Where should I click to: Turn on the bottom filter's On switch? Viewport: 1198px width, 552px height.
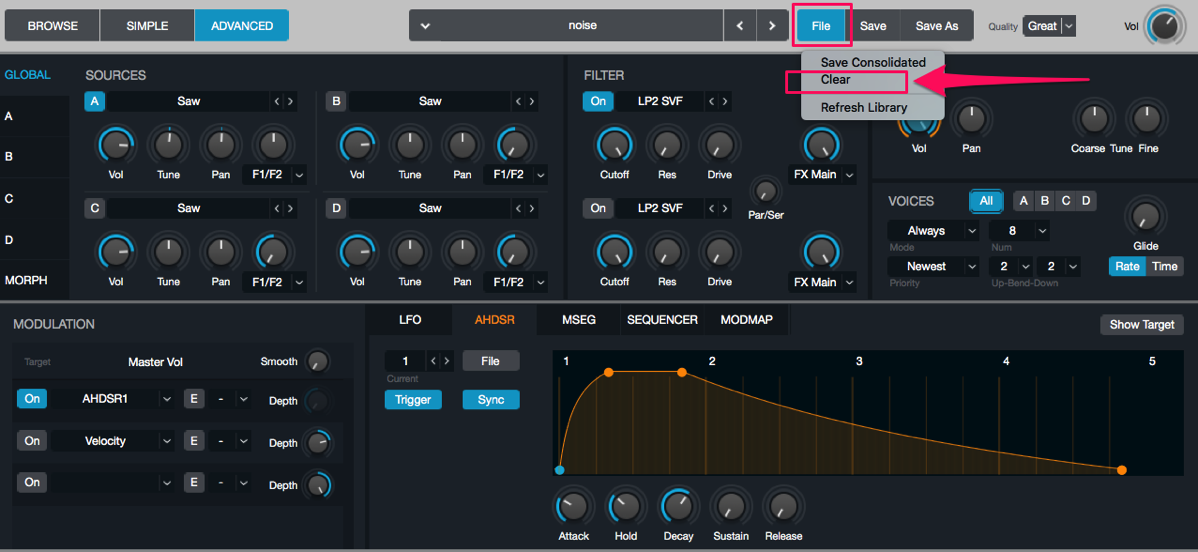tap(597, 208)
